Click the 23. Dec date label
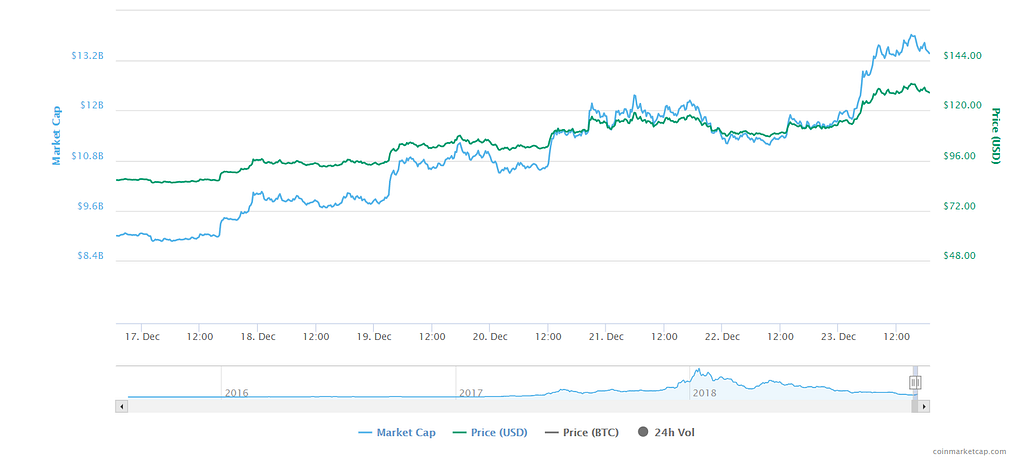 point(839,337)
